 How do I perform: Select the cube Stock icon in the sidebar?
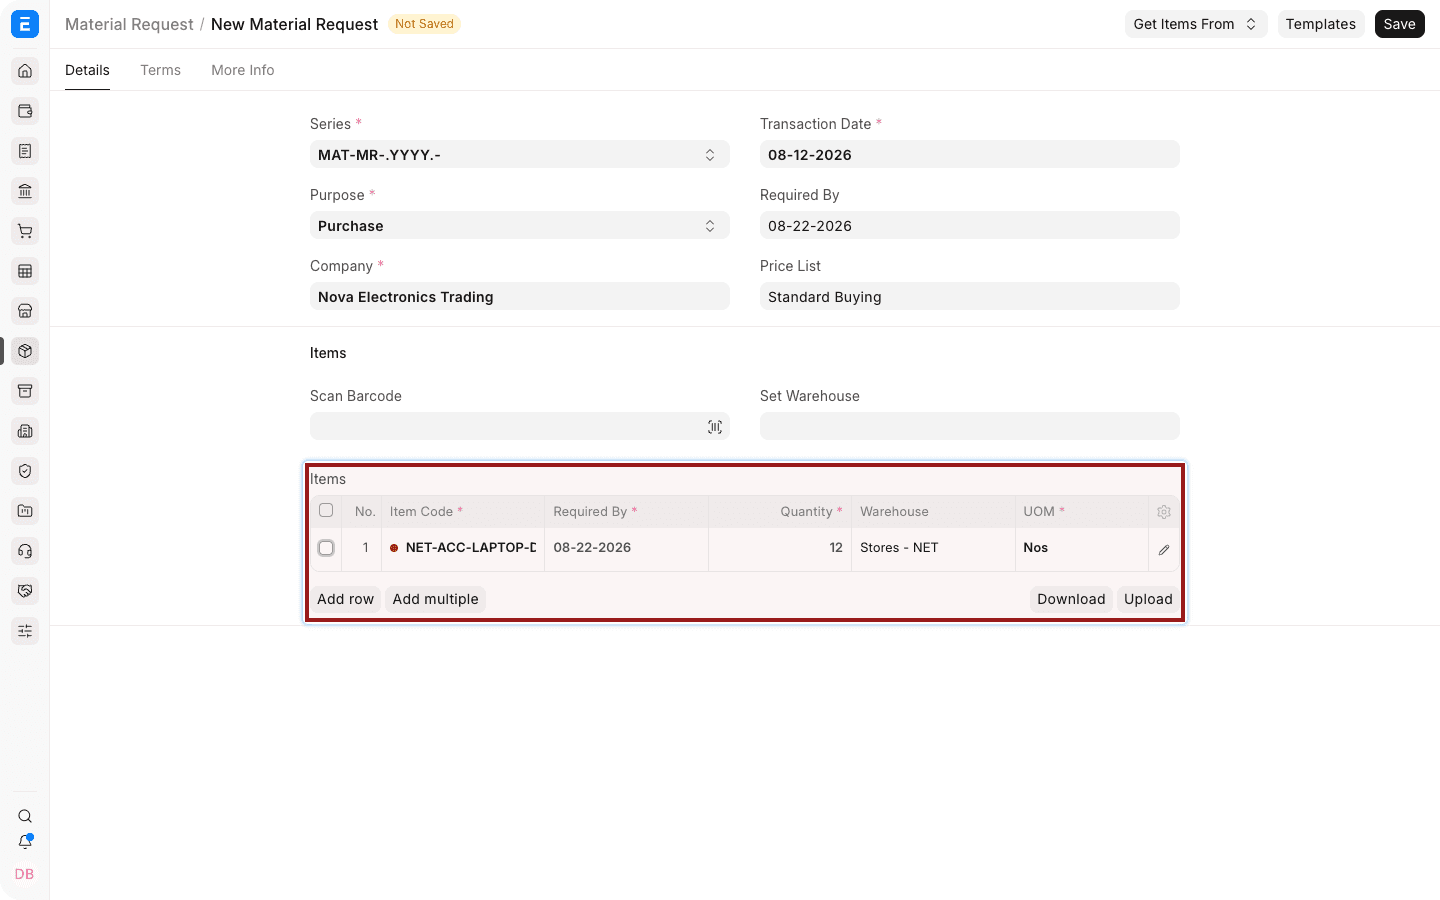25,351
